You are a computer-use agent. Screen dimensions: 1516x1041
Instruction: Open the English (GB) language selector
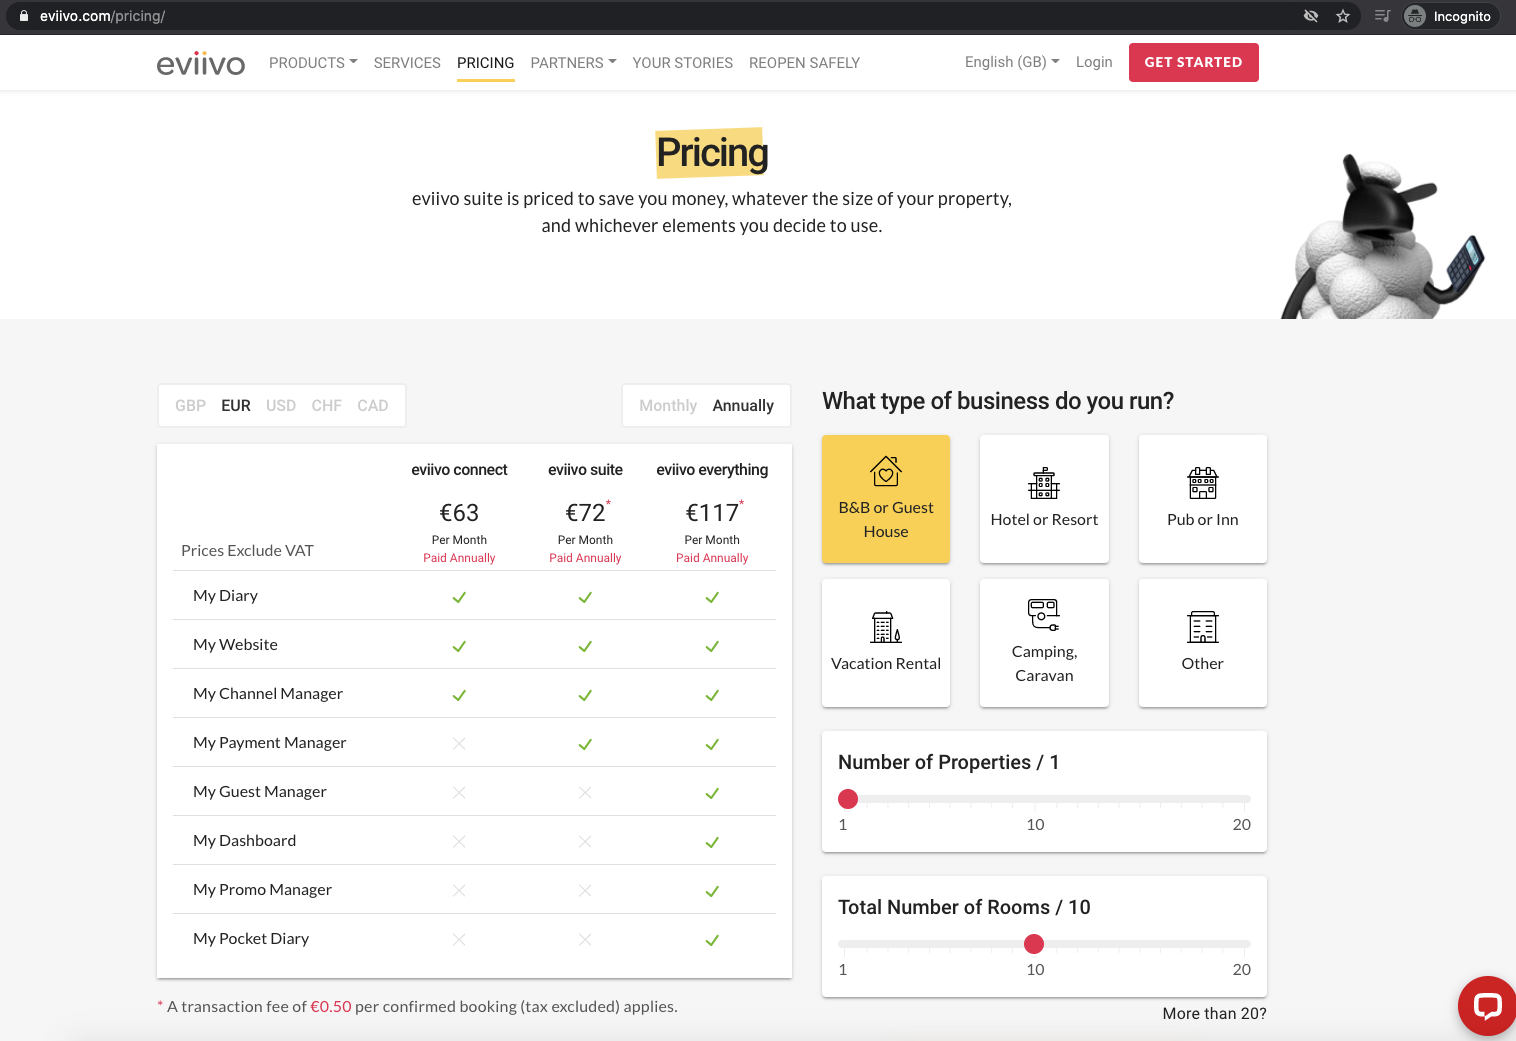(1010, 62)
